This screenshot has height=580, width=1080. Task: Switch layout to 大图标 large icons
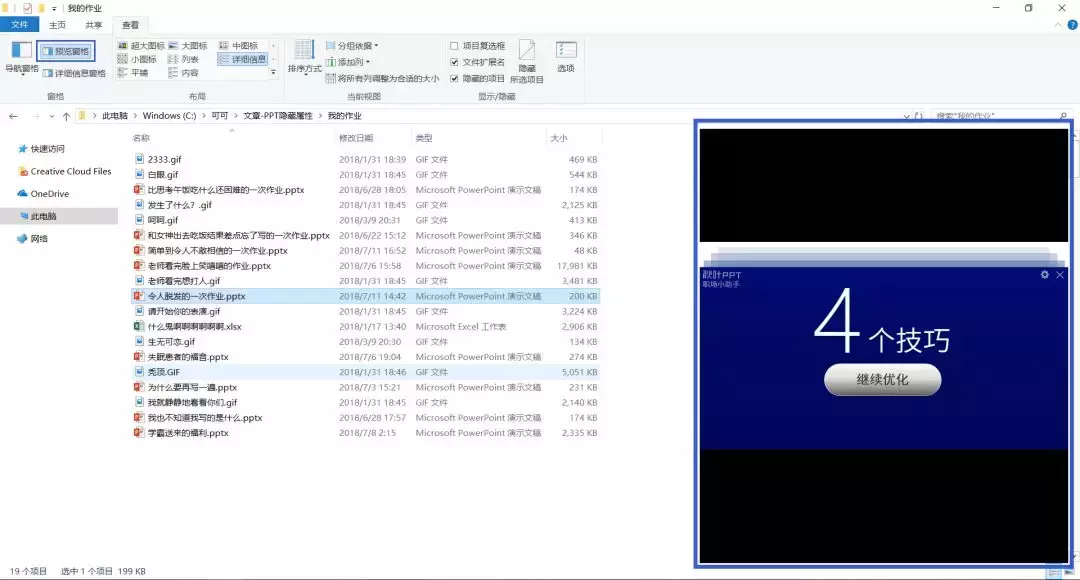187,45
